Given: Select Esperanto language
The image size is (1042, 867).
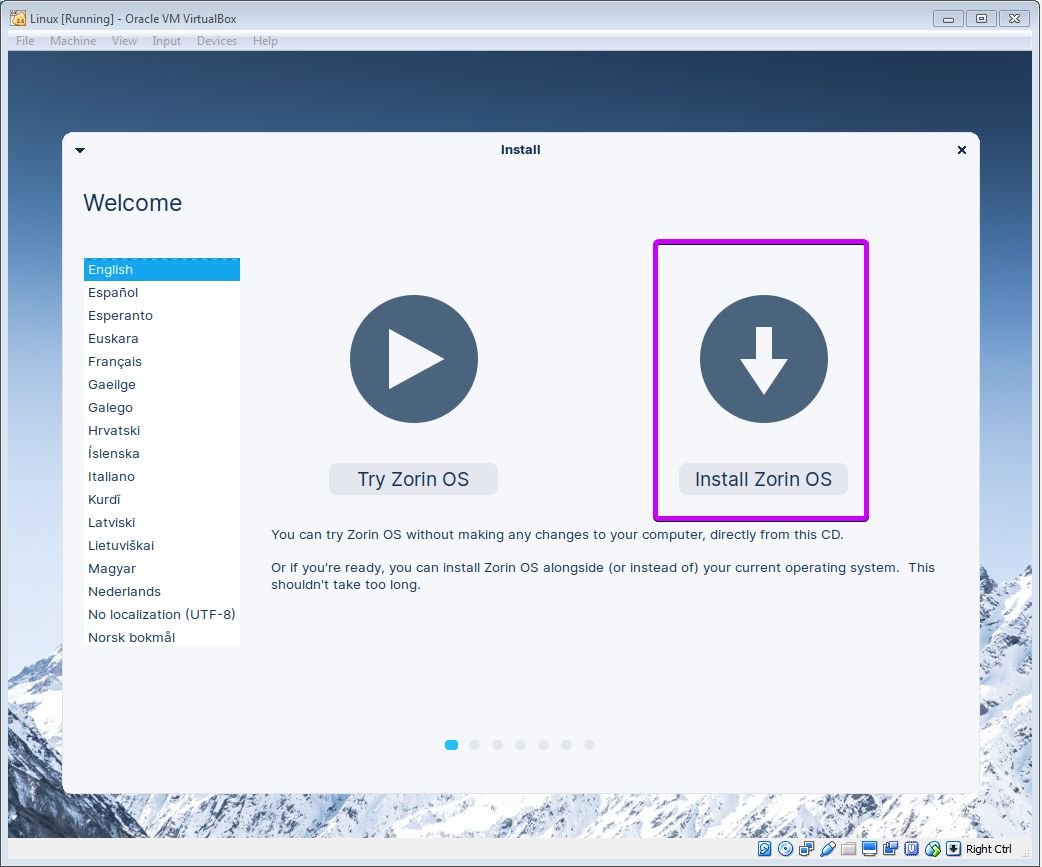Looking at the screenshot, I should tap(161, 316).
